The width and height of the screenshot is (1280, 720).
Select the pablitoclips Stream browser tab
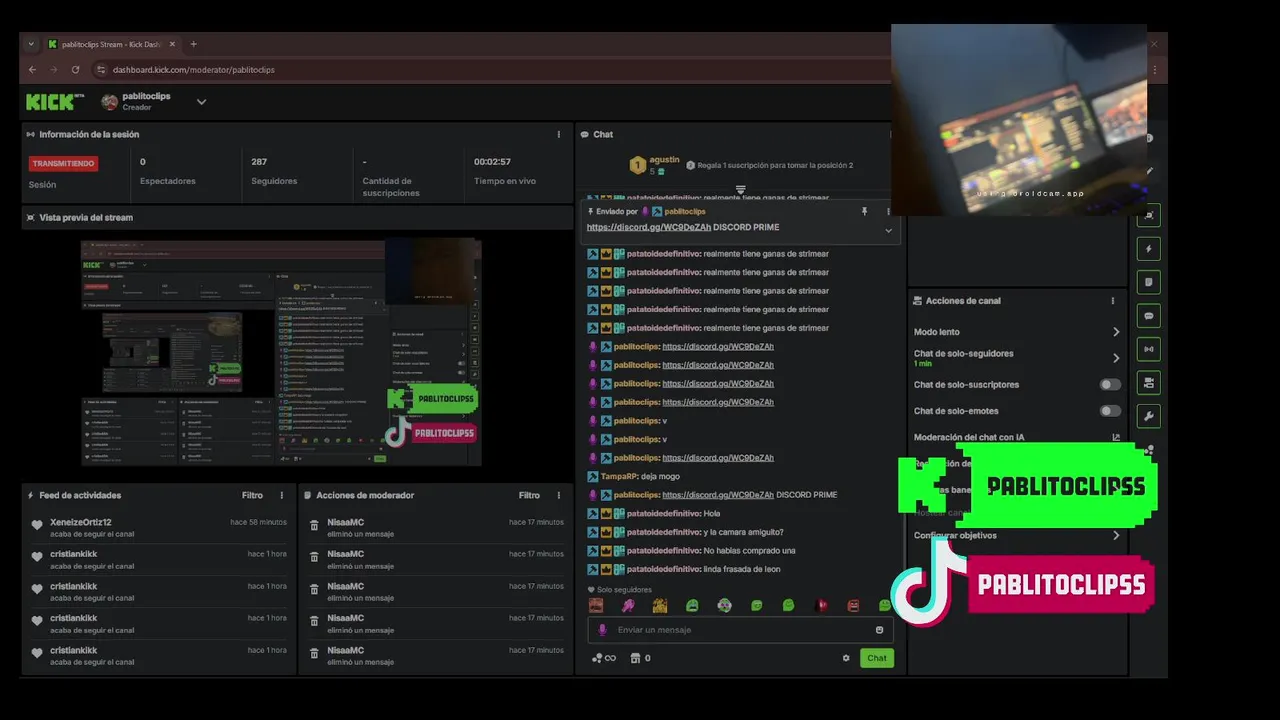[110, 44]
